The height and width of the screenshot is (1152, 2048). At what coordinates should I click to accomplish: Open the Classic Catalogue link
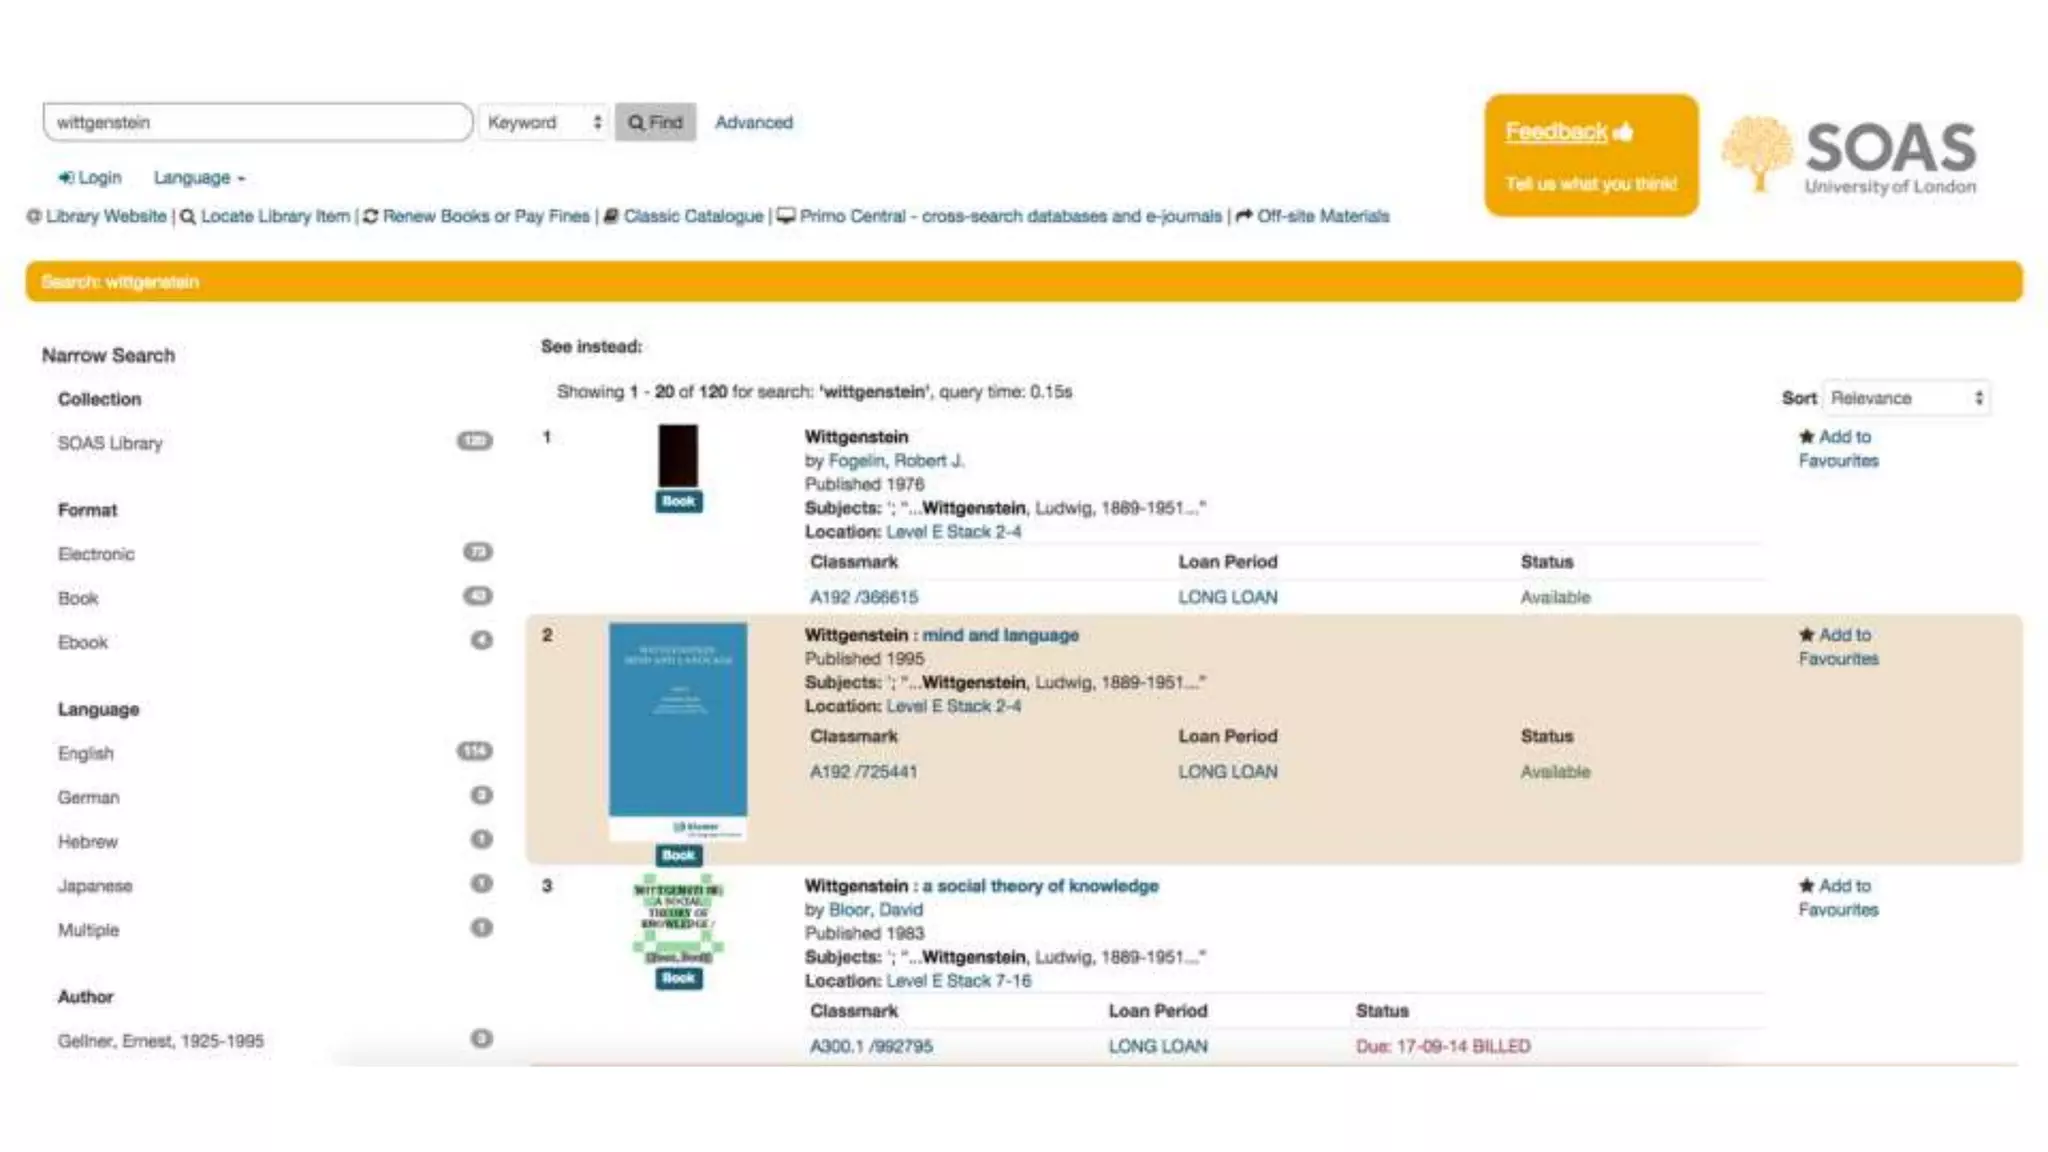[692, 216]
